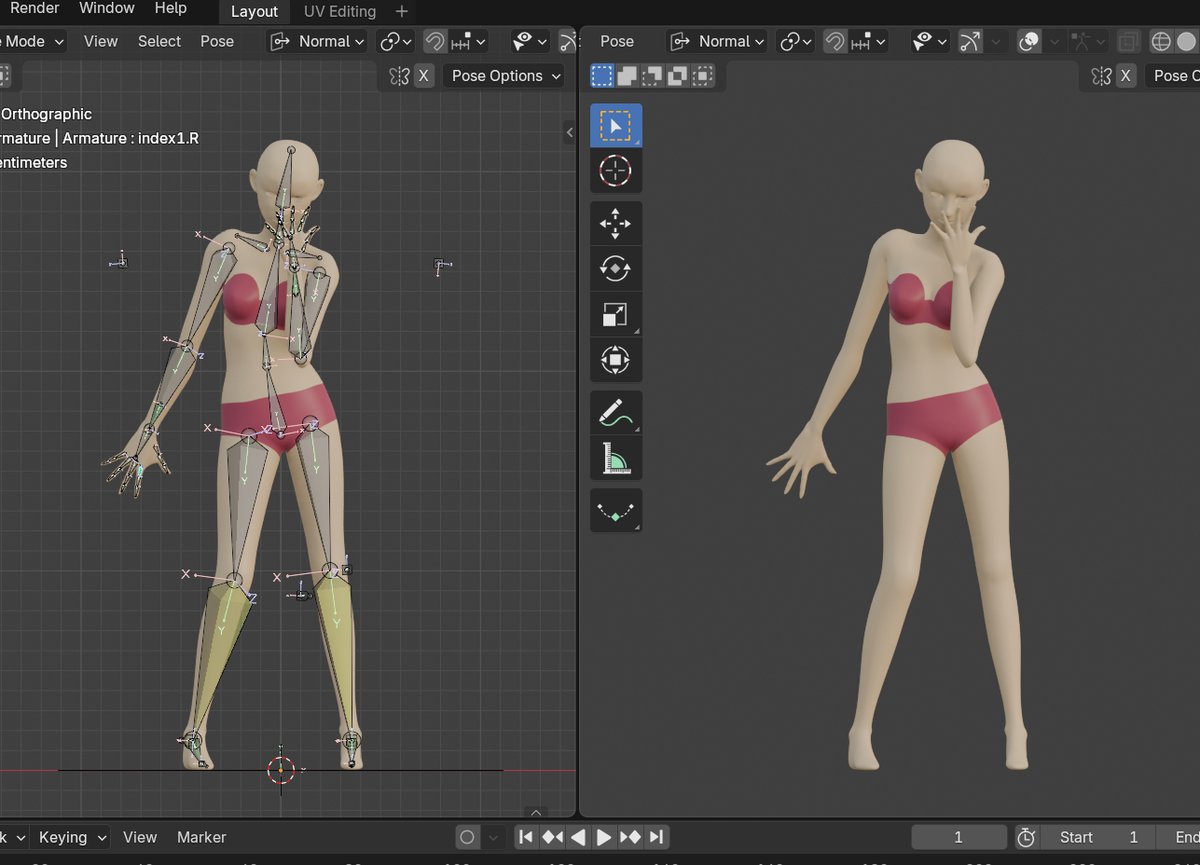Open the Keying dropdown in timeline
Screen dimensions: 1200x865
tap(71, 837)
